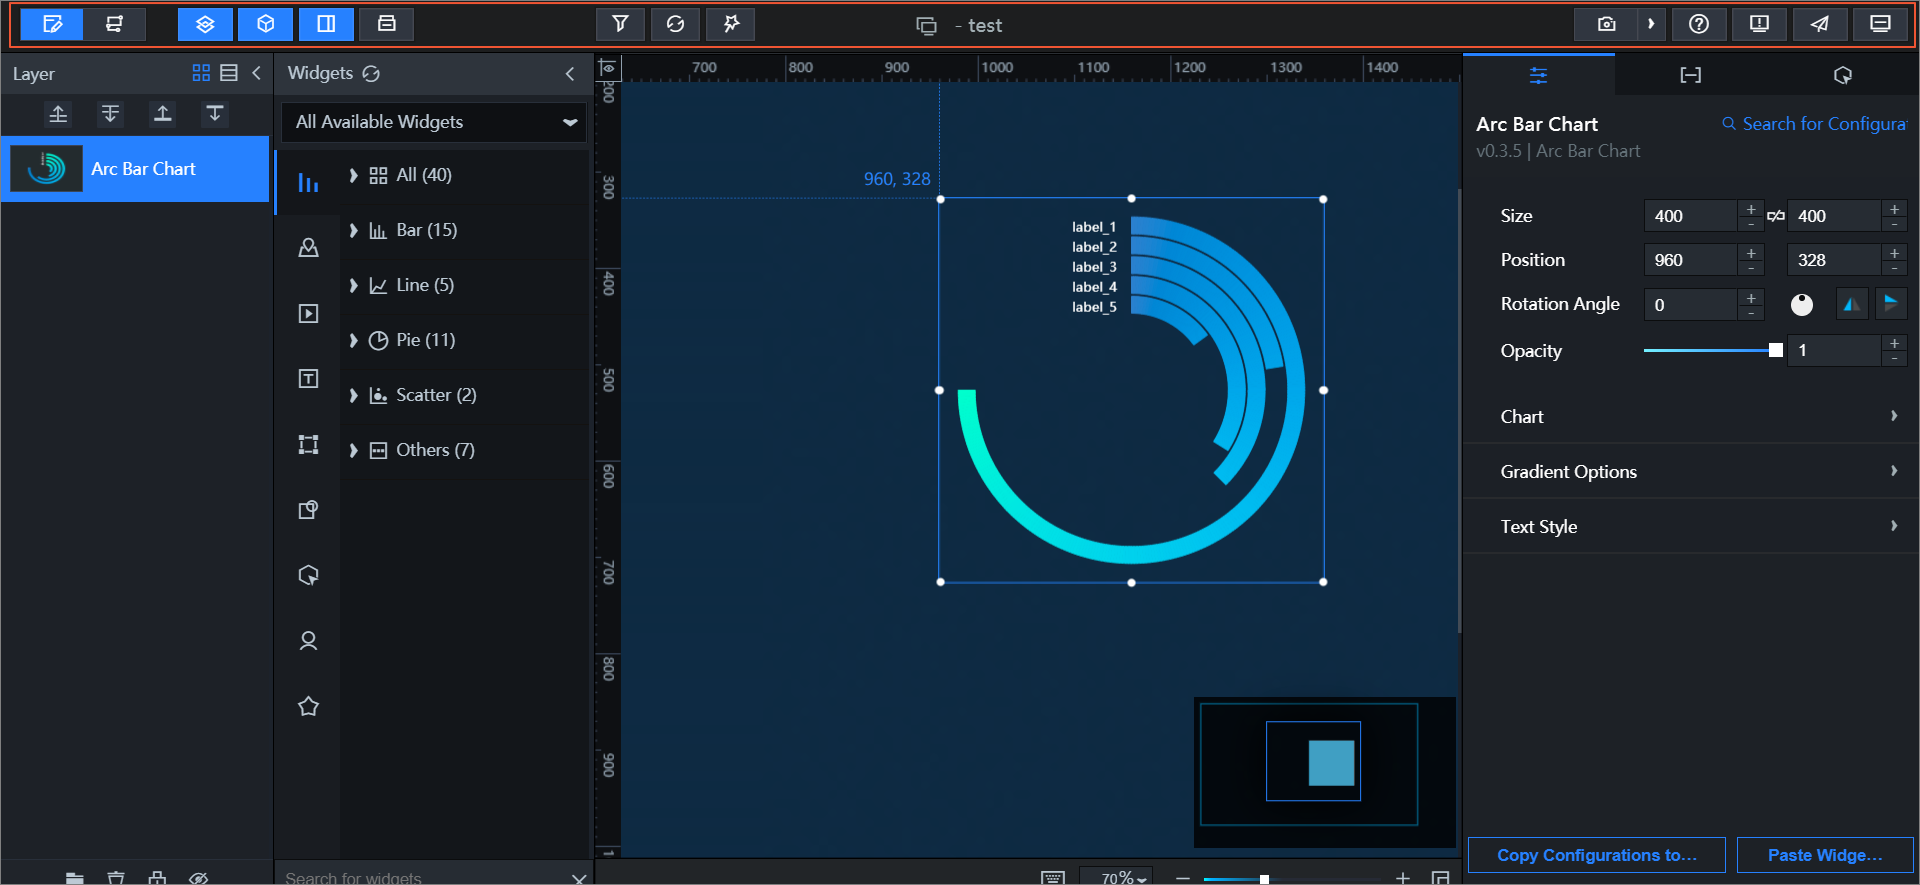The width and height of the screenshot is (1920, 885).
Task: Select the text widget category icon
Action: pos(308,379)
